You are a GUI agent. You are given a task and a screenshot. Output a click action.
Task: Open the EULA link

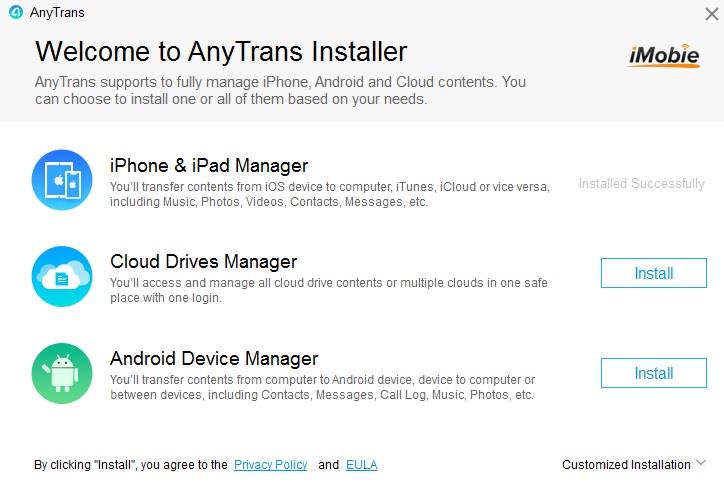(x=362, y=465)
